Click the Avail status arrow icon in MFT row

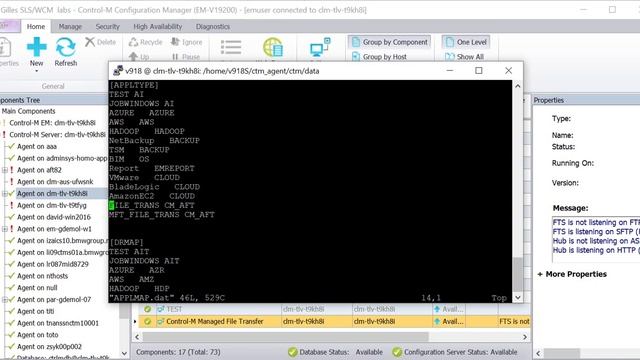[x=437, y=322]
